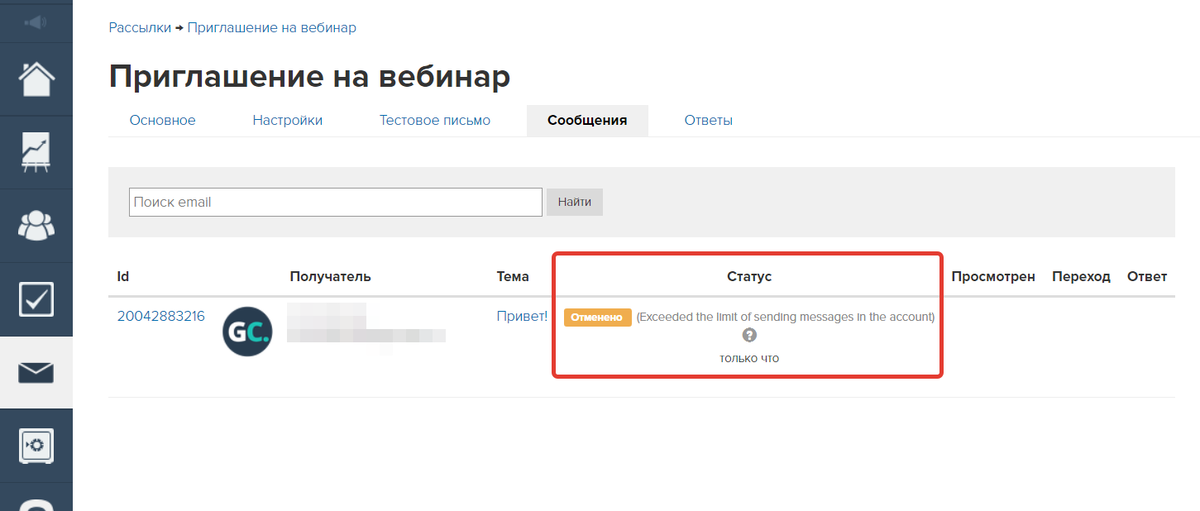The width and height of the screenshot is (1200, 511).
Task: Focus the Поиск email input field
Action: pyautogui.click(x=335, y=202)
